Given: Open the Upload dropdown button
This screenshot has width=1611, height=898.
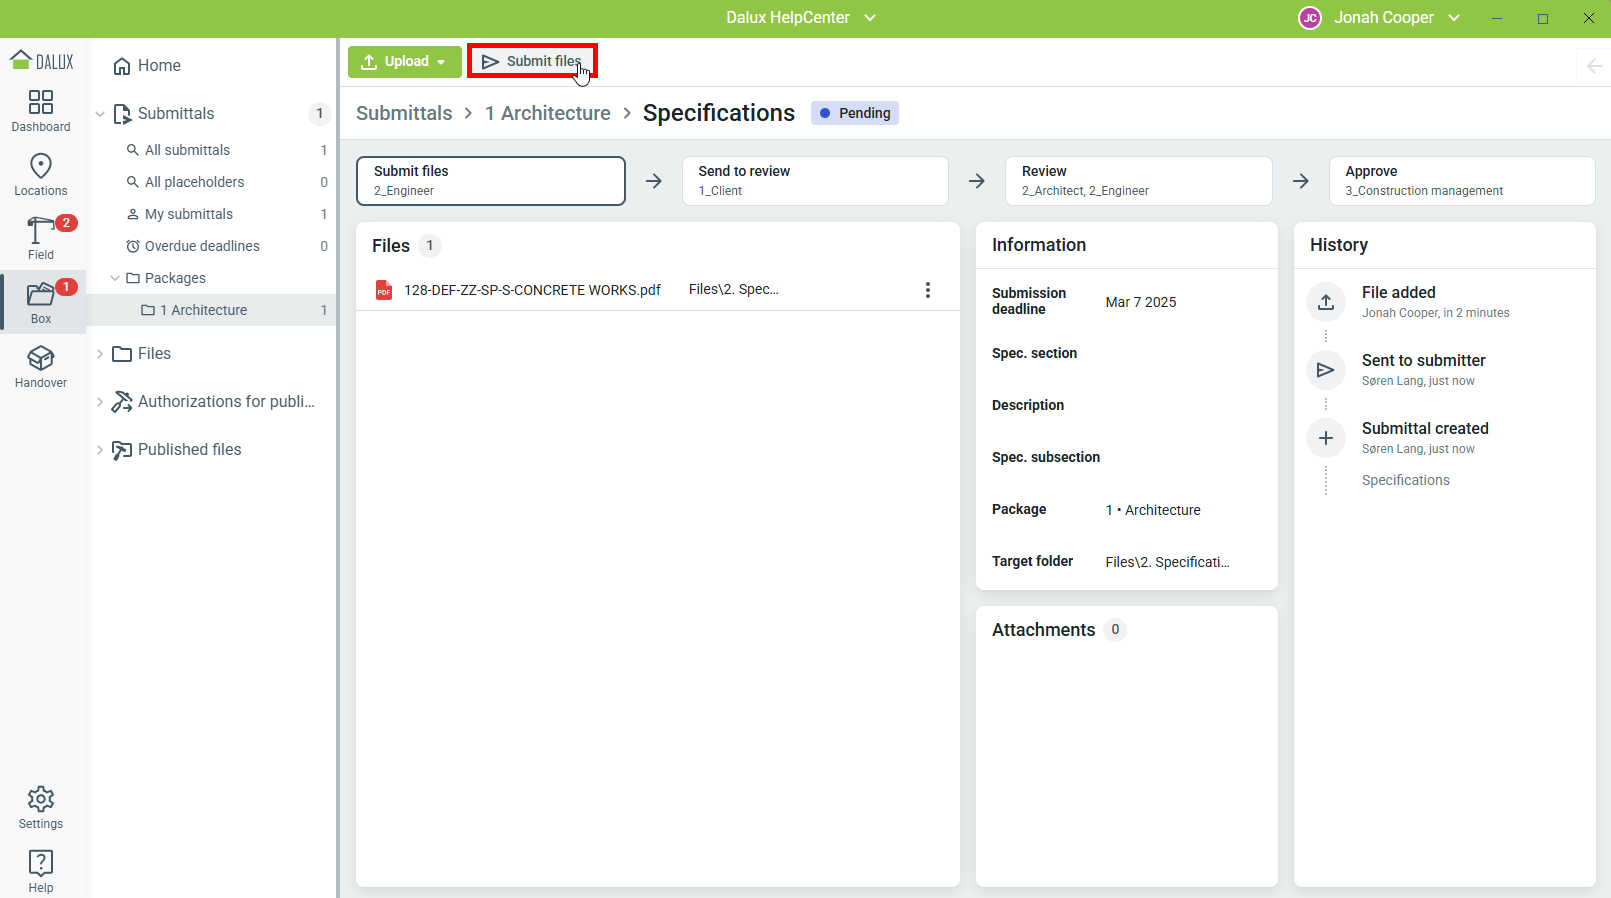Looking at the screenshot, I should pos(404,62).
